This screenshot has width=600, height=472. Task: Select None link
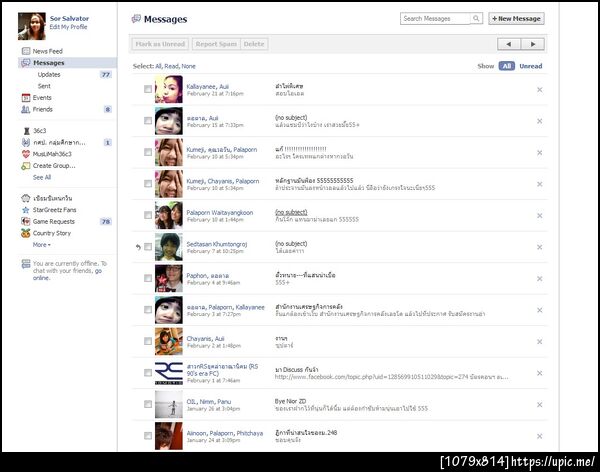(x=188, y=66)
